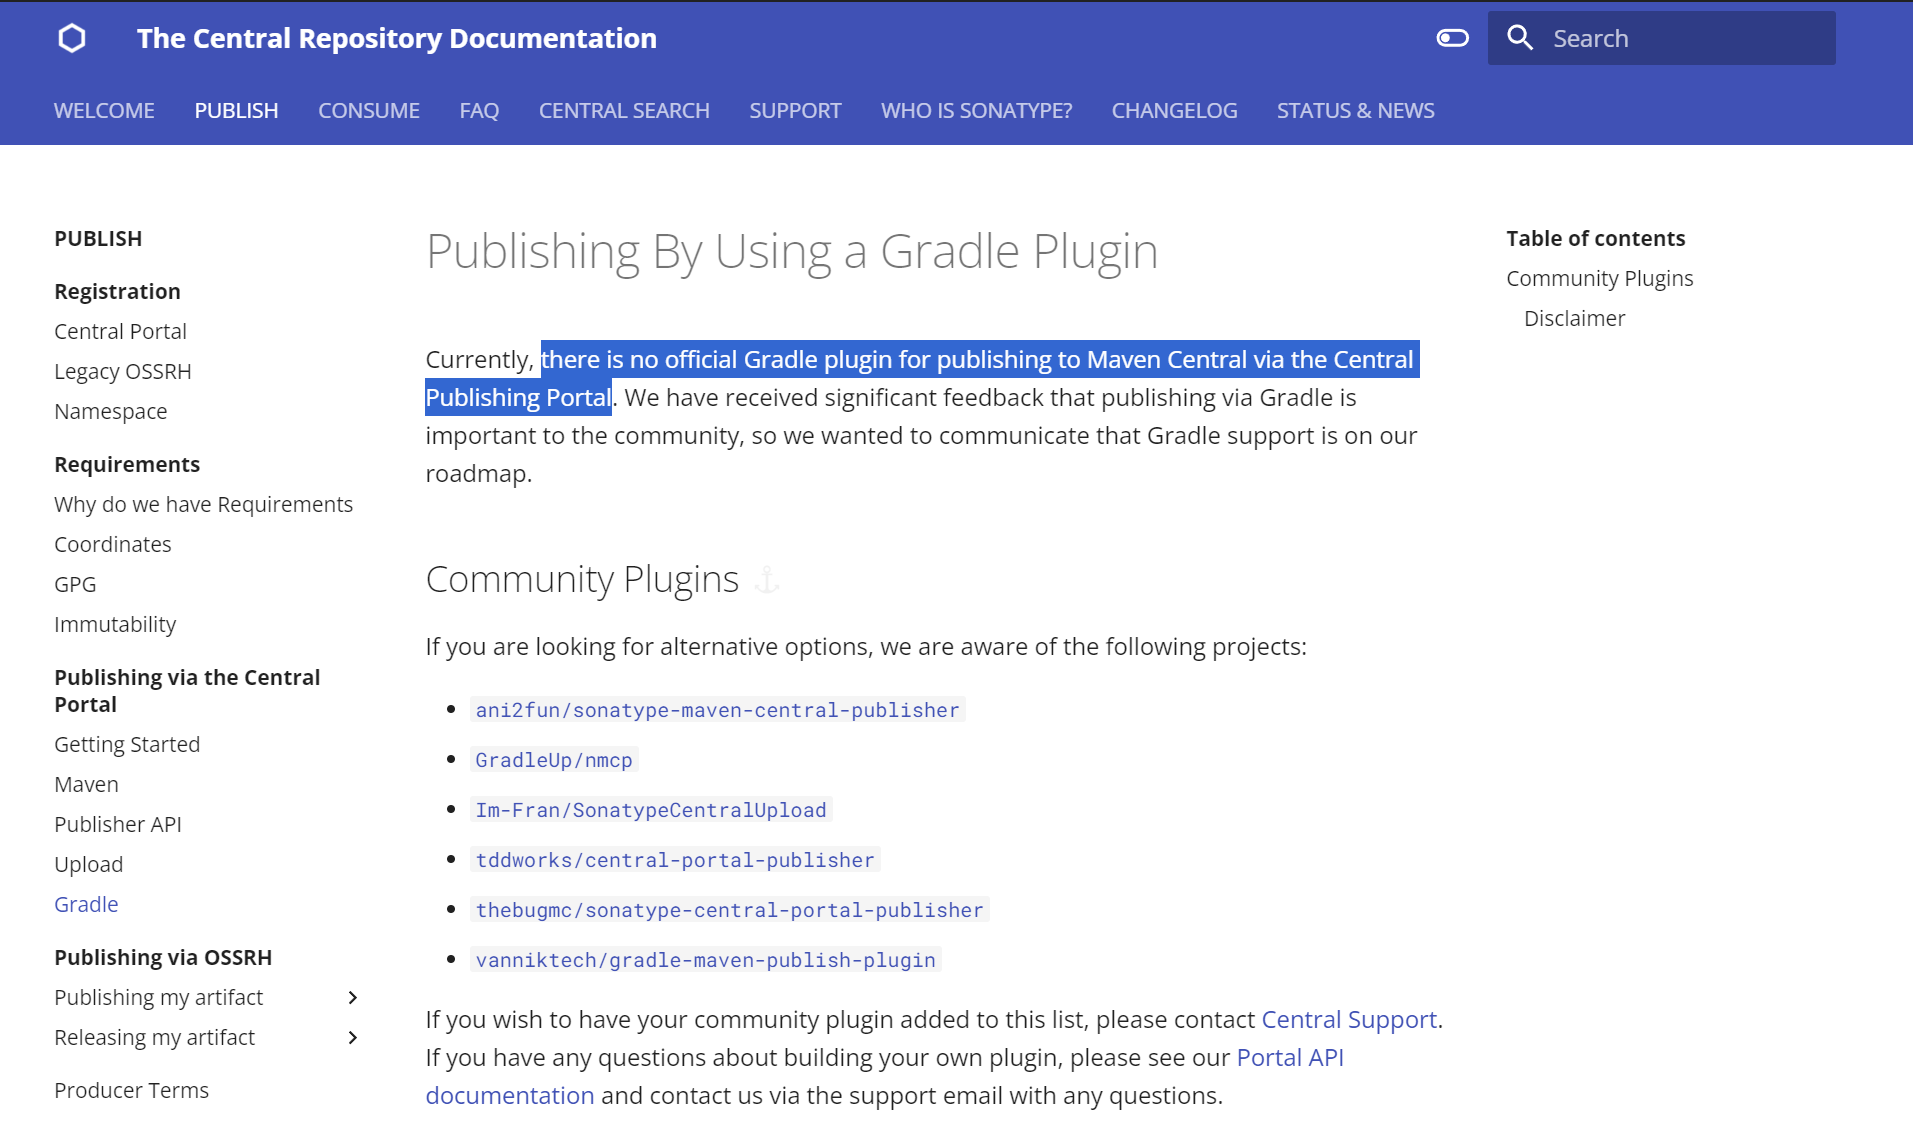Open the GradleUp/nmcp plugin link
Screen dimensions: 1913x1141
[x=553, y=760]
